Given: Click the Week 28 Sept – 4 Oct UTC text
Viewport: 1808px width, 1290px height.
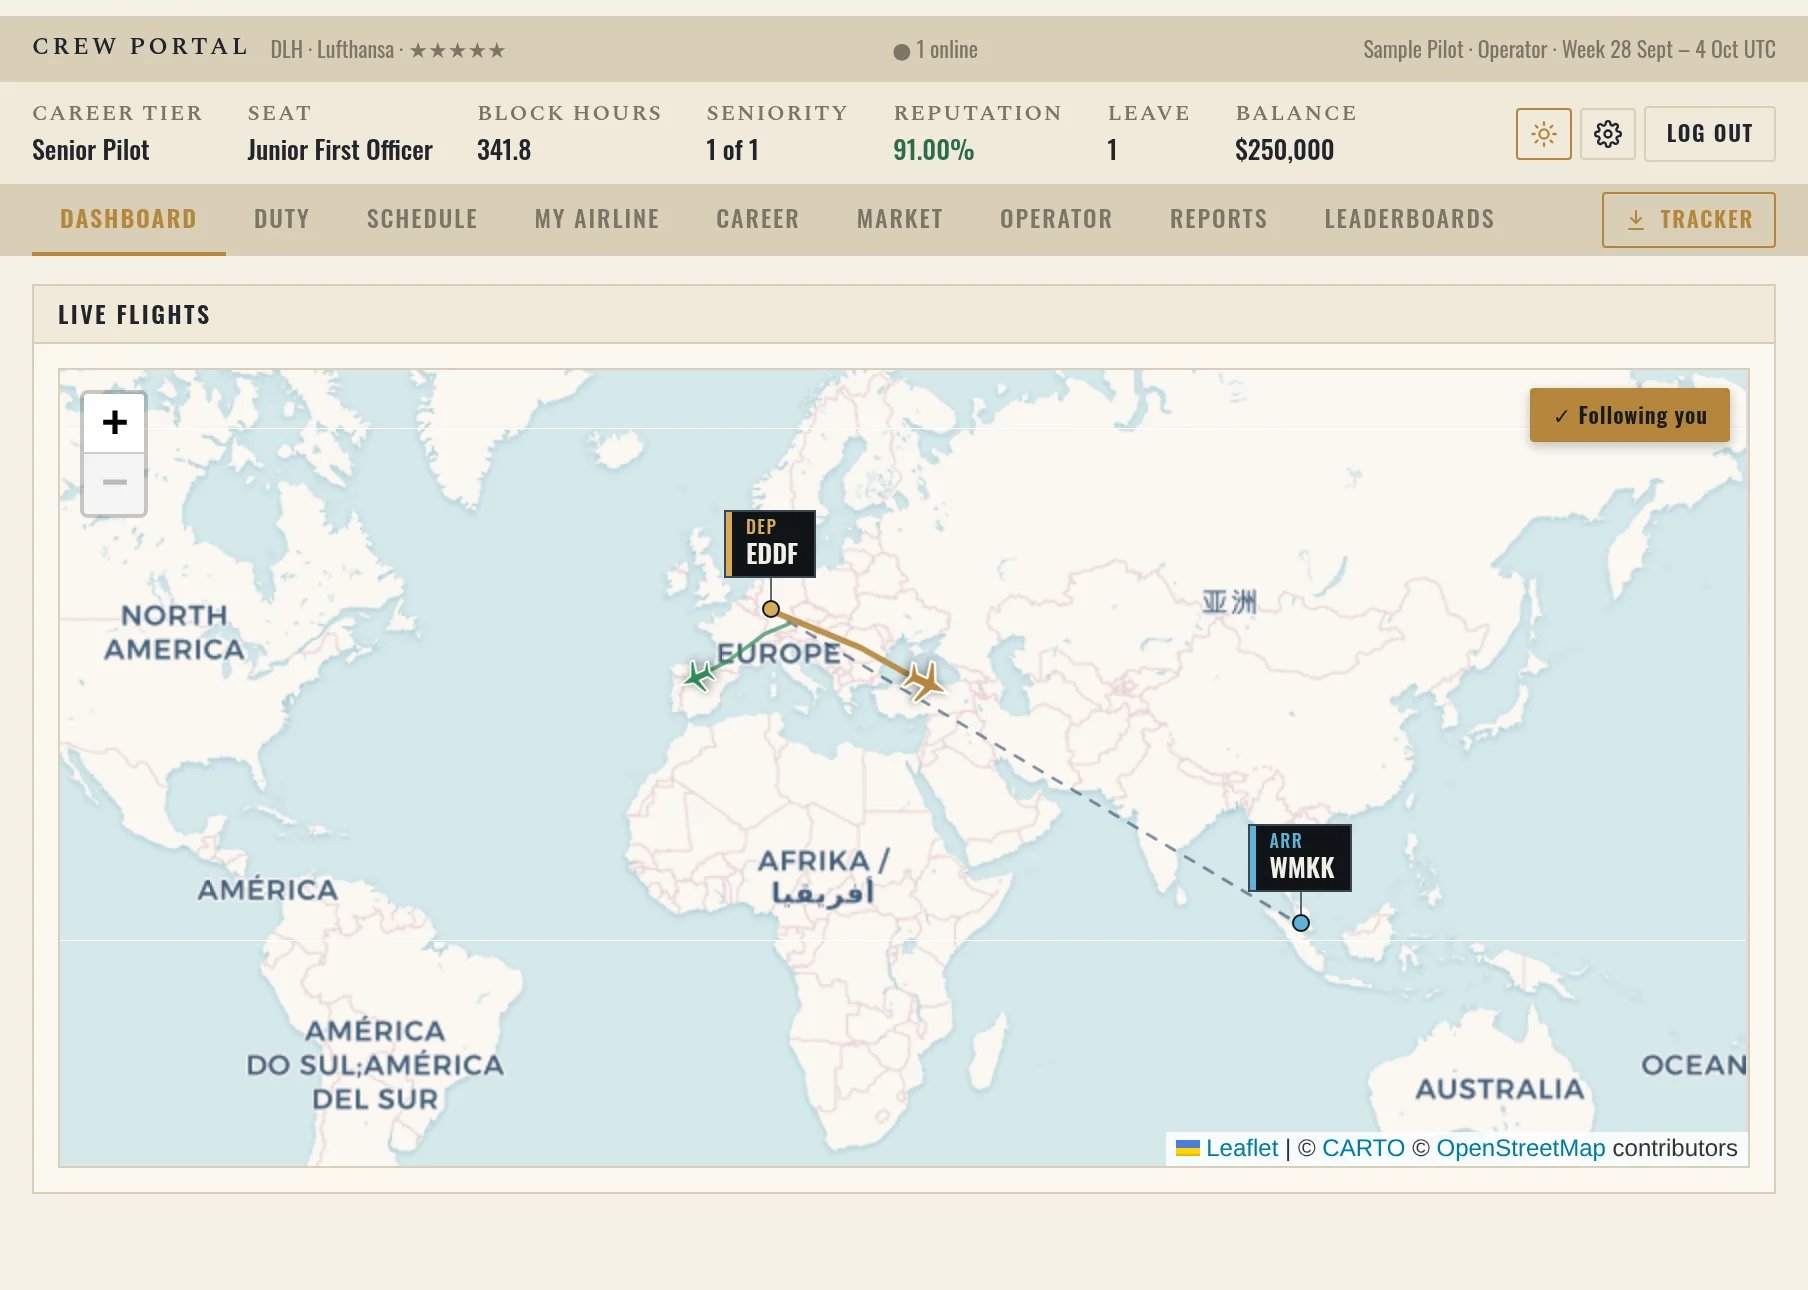Looking at the screenshot, I should [1668, 50].
